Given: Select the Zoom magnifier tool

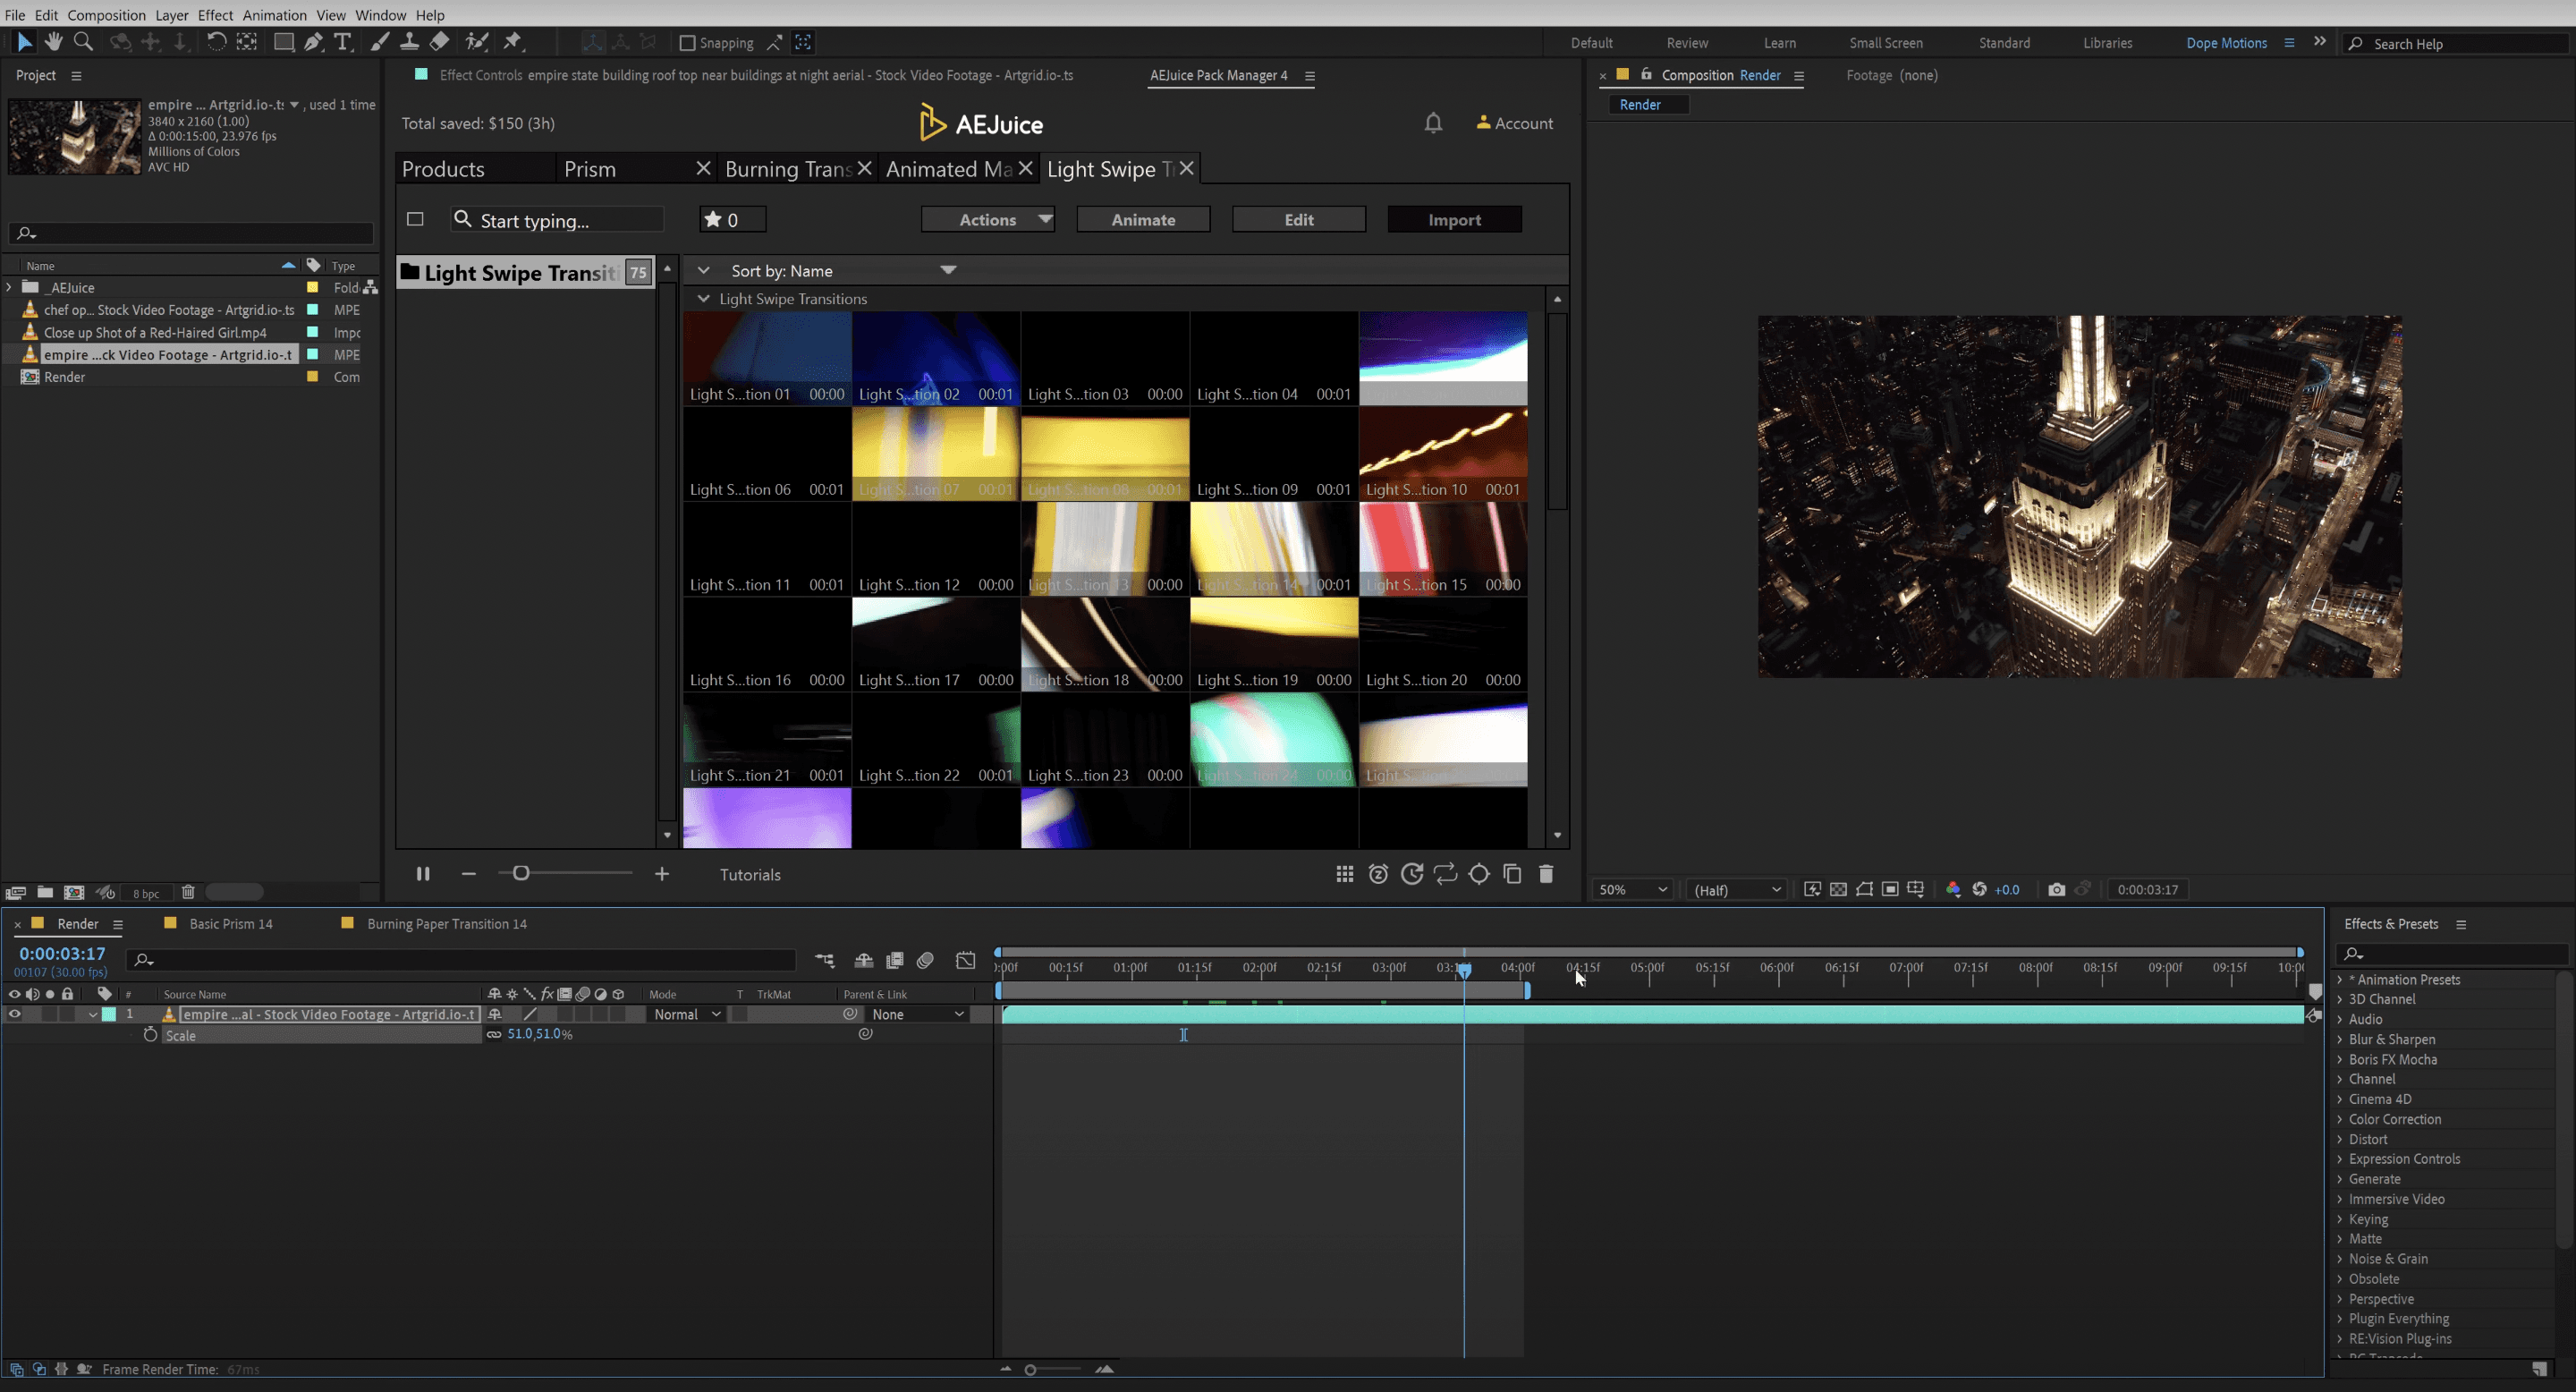Looking at the screenshot, I should [x=84, y=41].
